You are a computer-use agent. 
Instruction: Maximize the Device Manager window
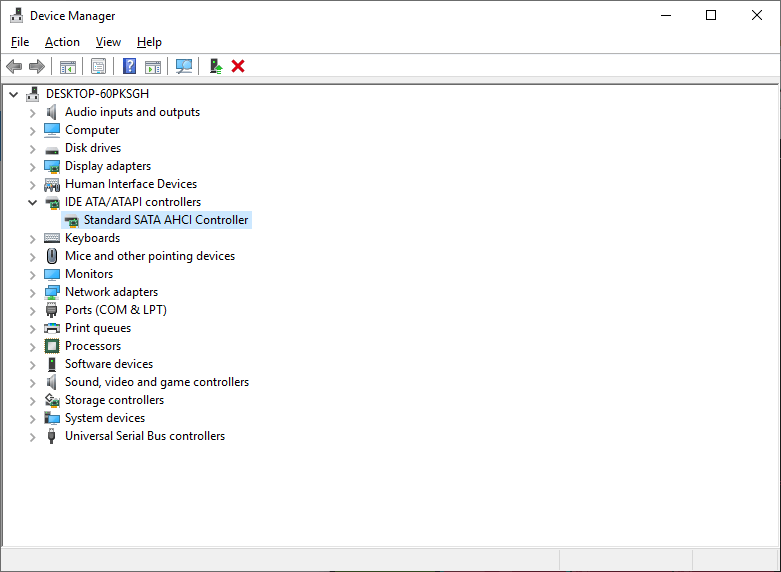pos(711,15)
